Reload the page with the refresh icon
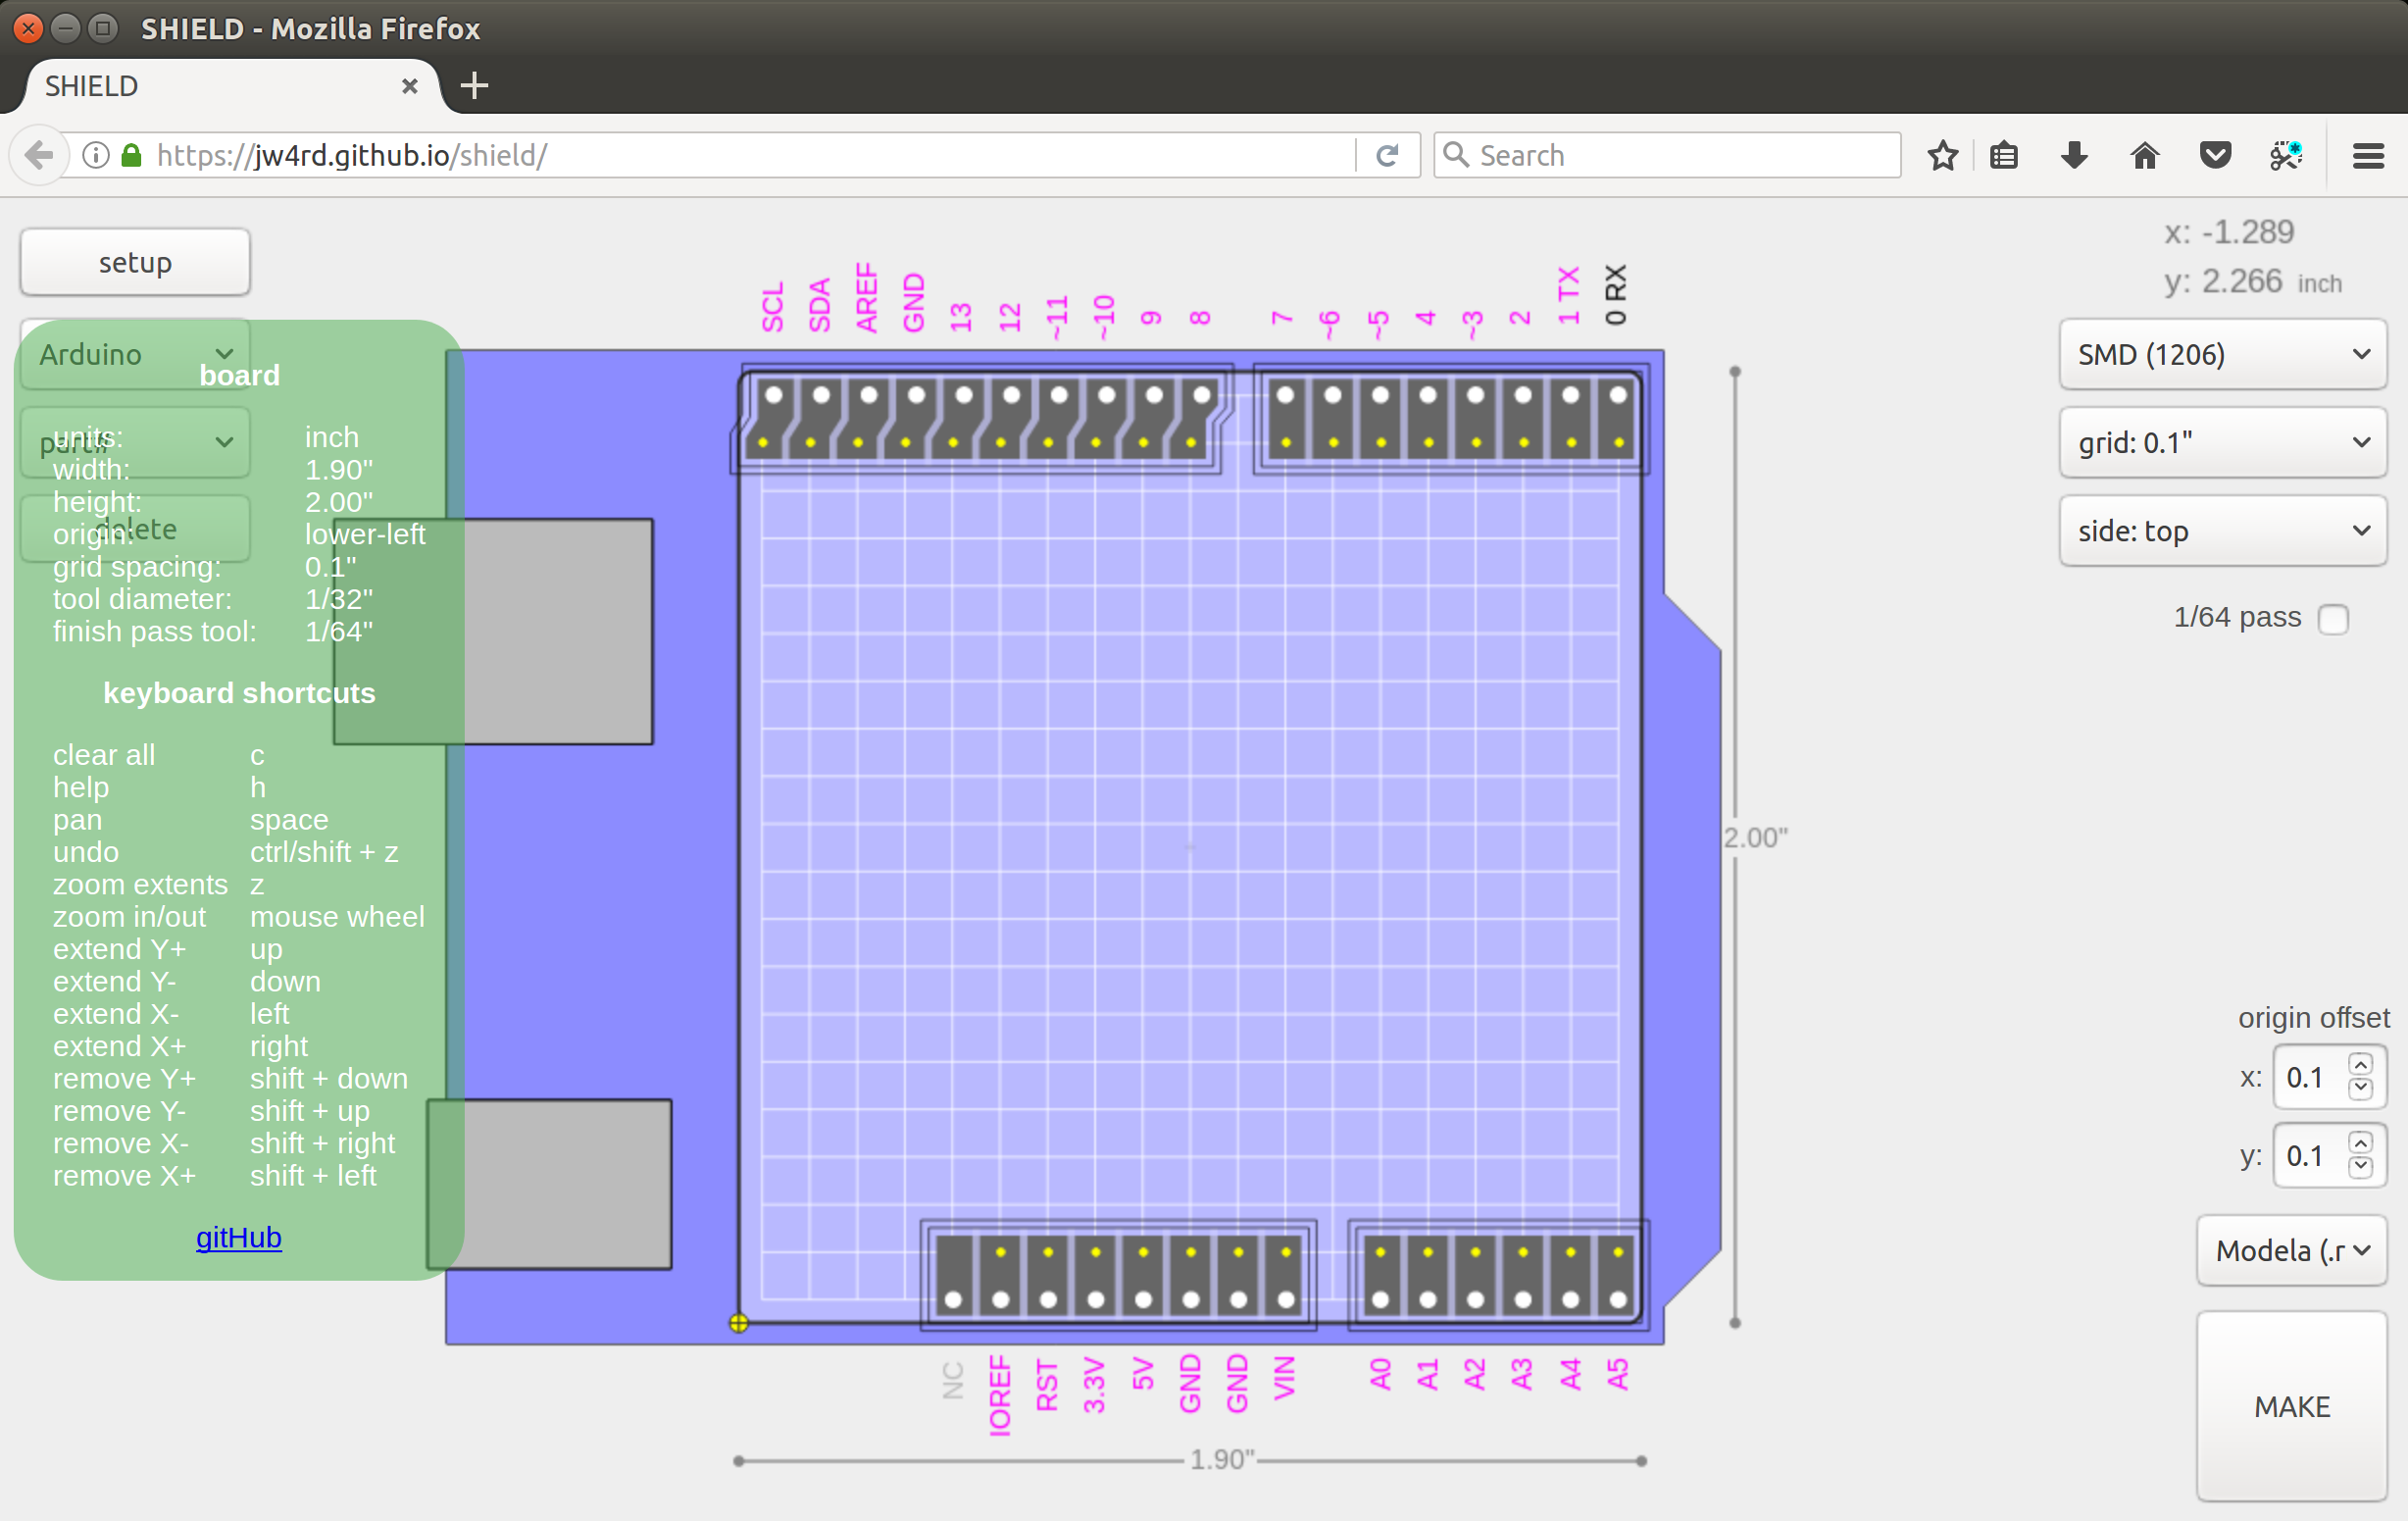This screenshot has height=1521, width=2408. pos(1387,155)
